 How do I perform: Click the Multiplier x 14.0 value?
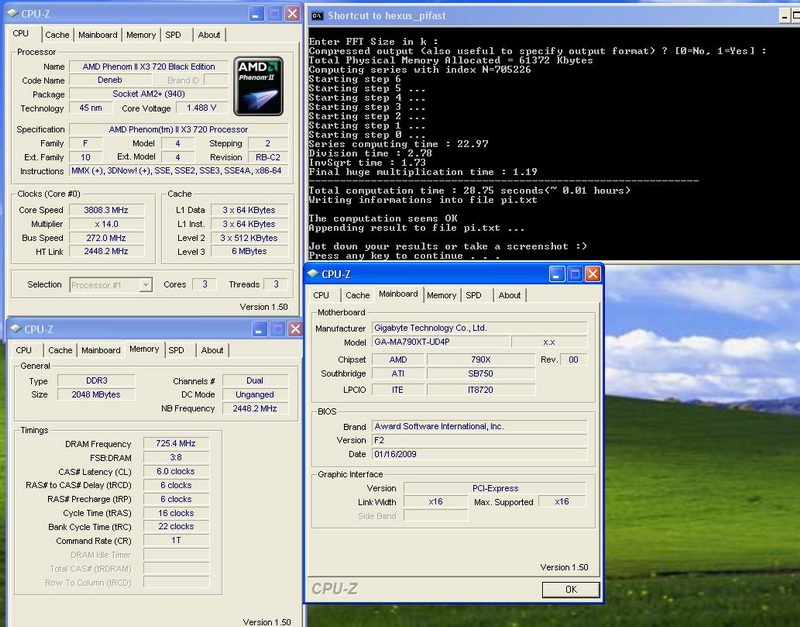(106, 224)
